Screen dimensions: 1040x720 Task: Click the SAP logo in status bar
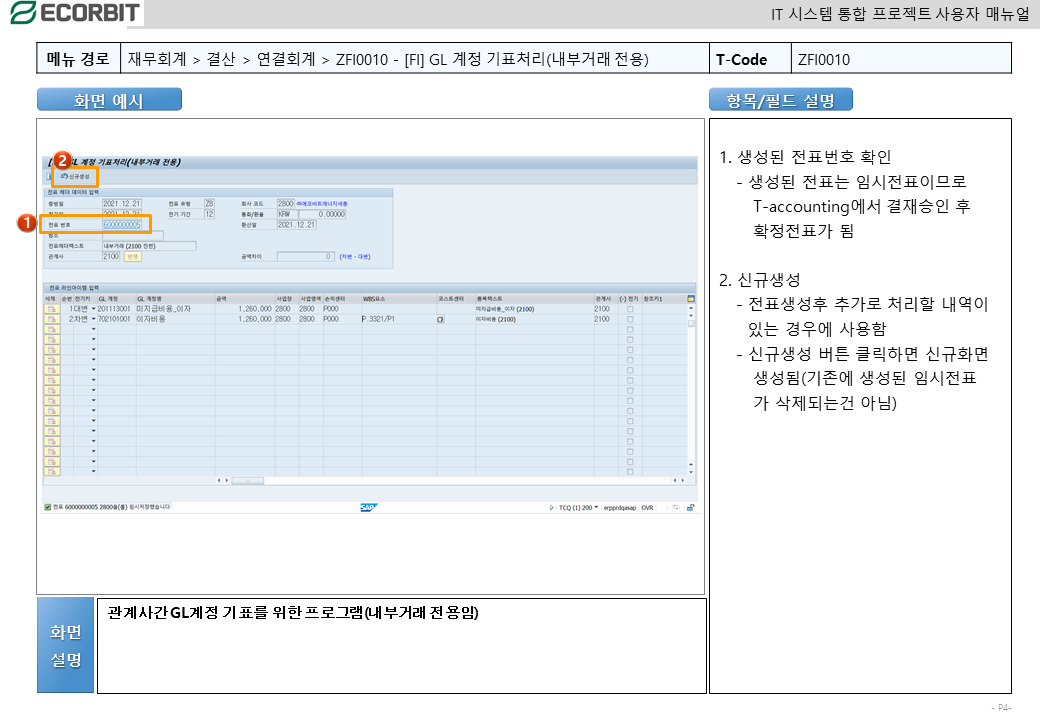point(367,507)
